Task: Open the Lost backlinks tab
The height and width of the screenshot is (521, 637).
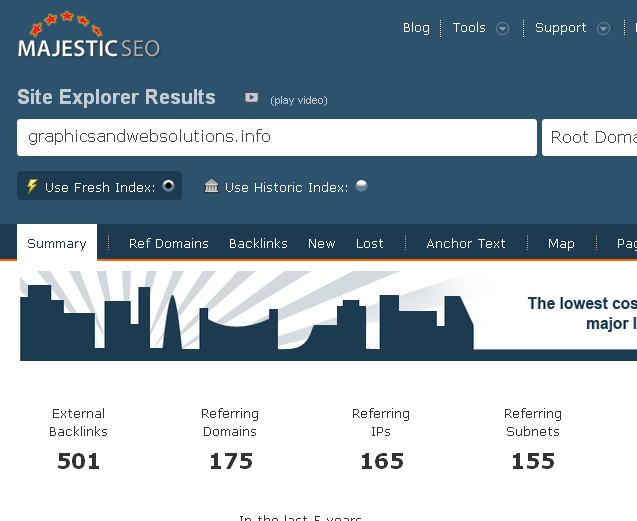Action: 370,243
